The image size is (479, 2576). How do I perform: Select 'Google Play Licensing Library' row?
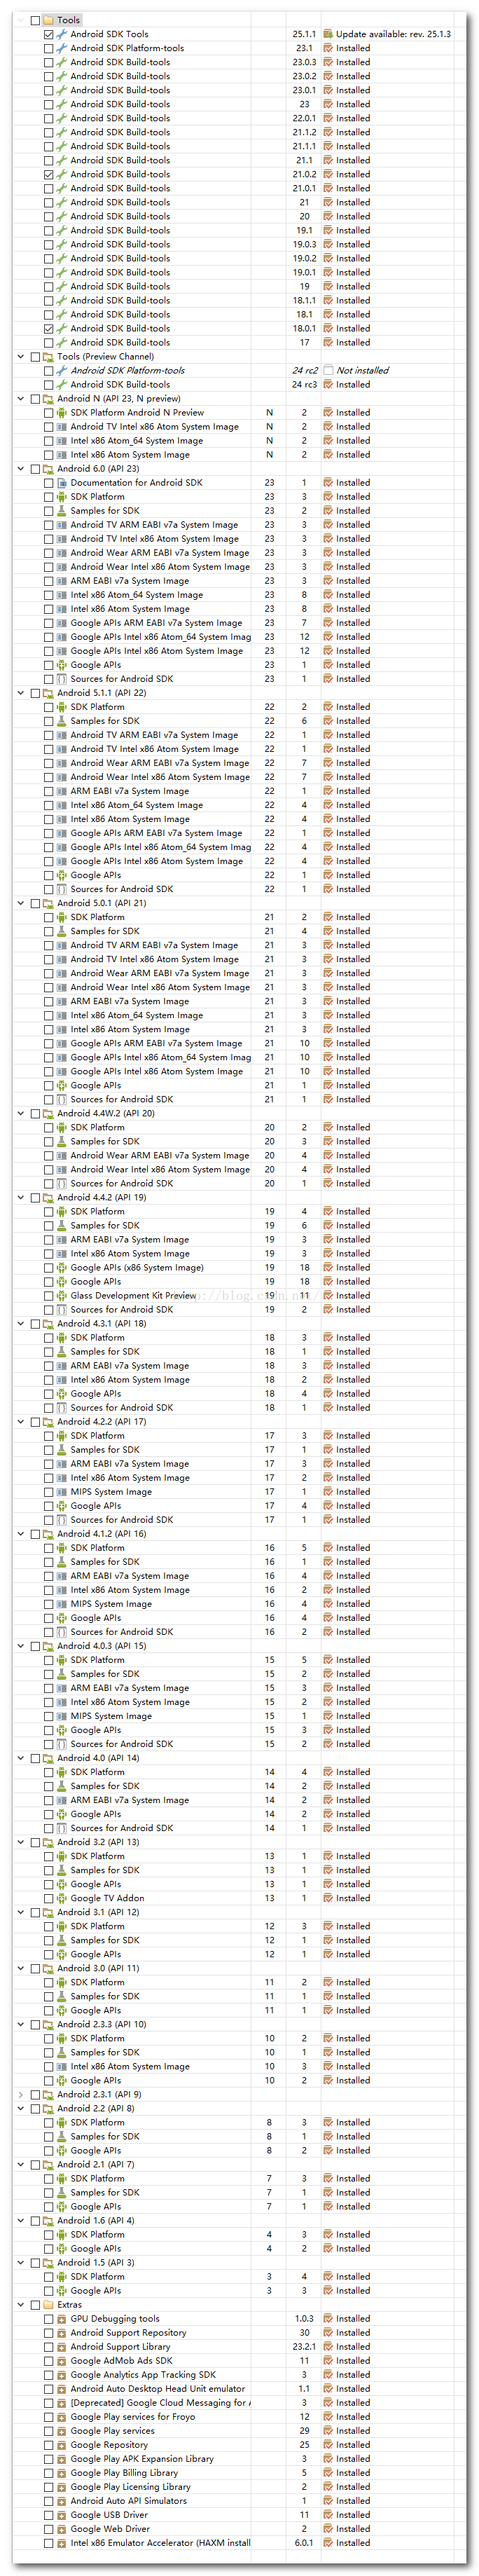click(130, 2486)
